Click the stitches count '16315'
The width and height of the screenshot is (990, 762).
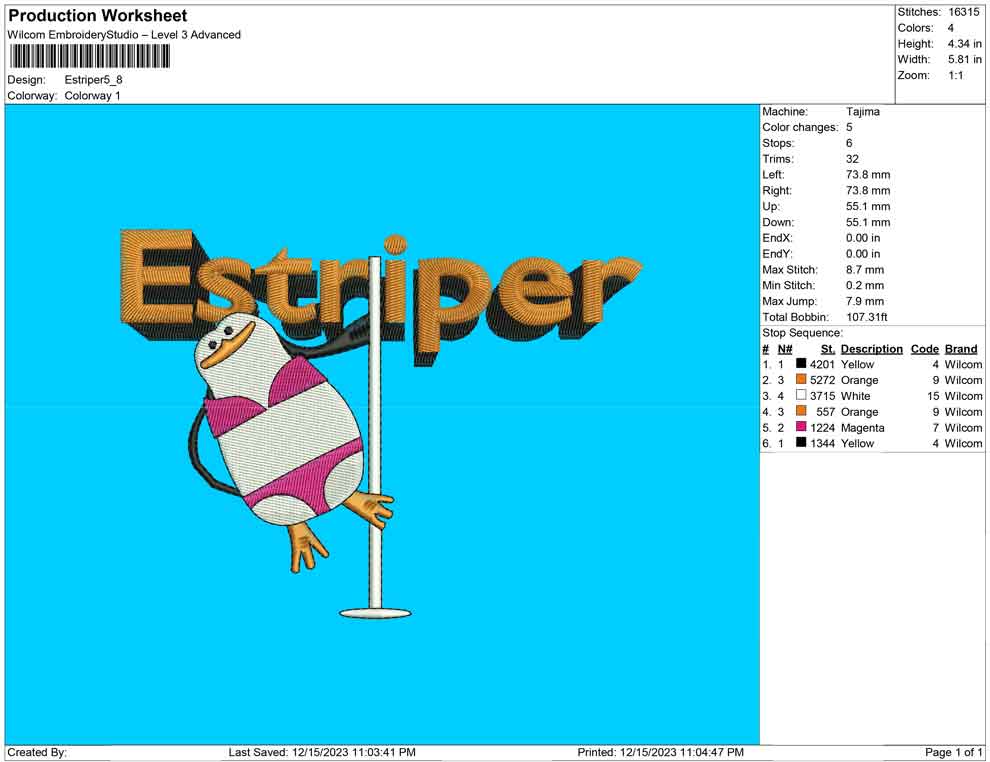pos(963,12)
